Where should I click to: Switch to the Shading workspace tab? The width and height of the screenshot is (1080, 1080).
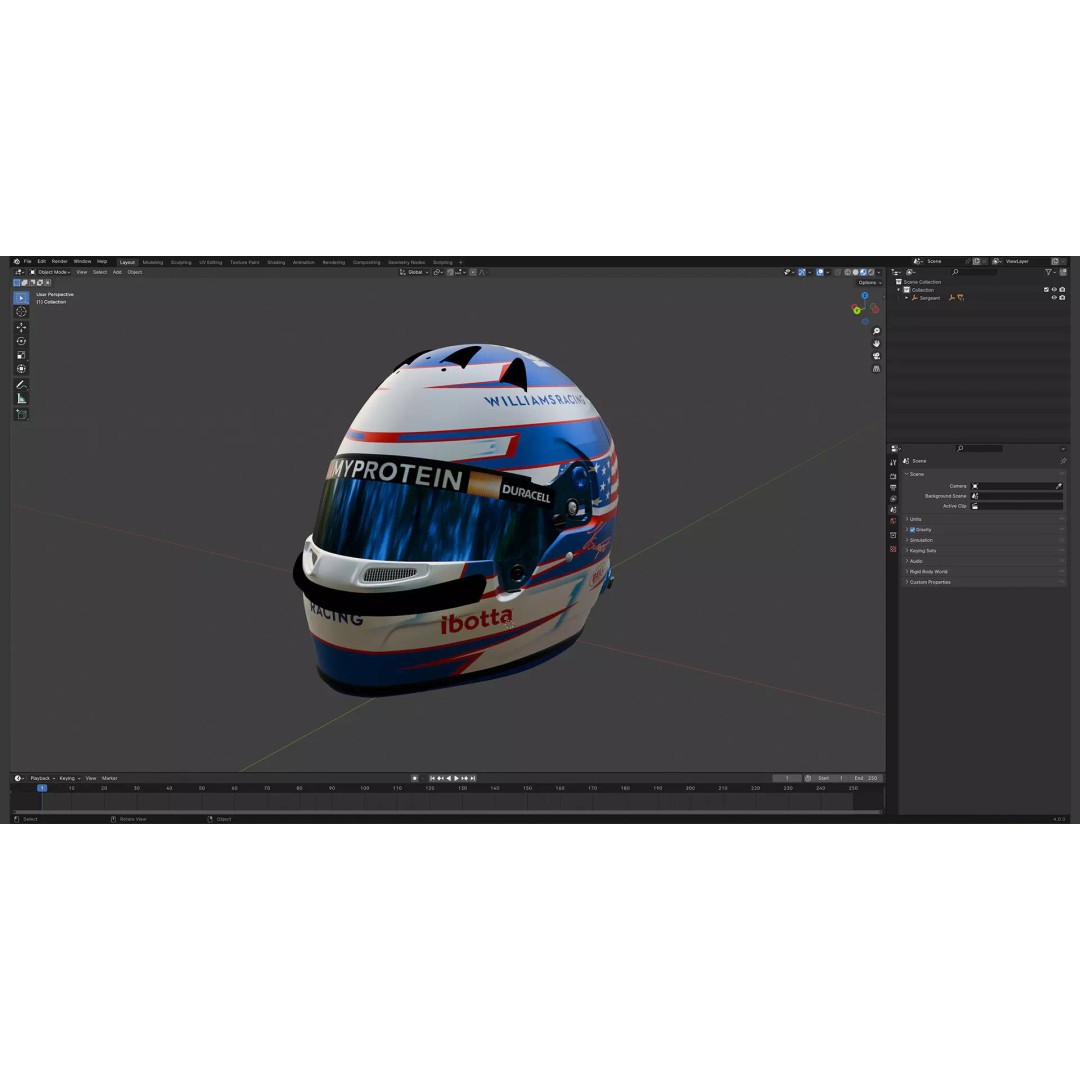[276, 262]
